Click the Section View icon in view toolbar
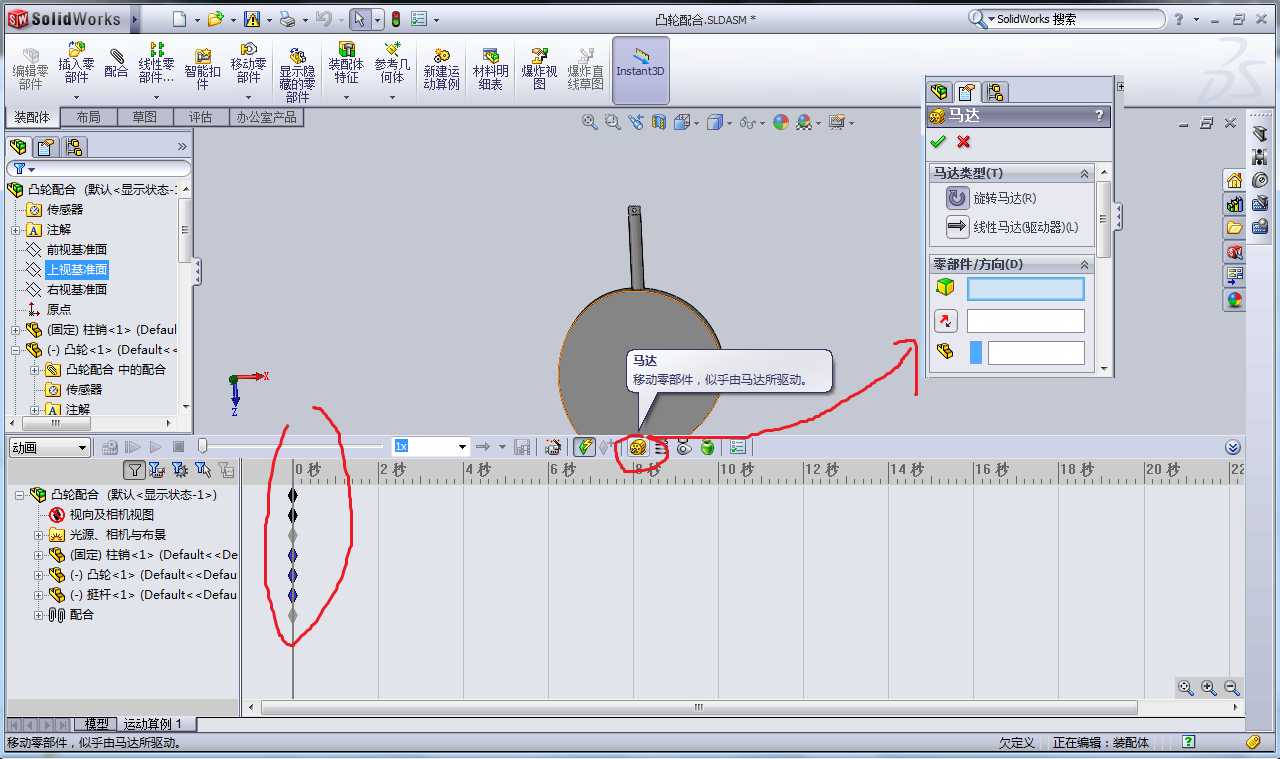 pyautogui.click(x=659, y=122)
